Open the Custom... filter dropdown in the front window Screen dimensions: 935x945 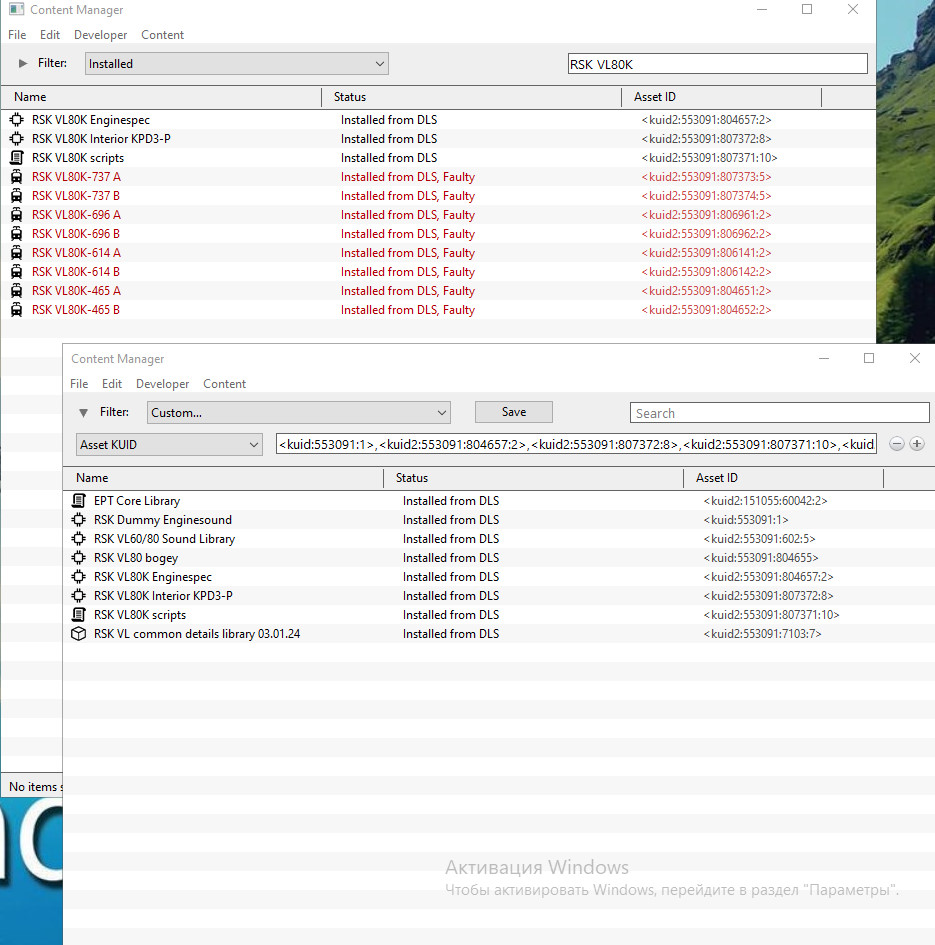pyautogui.click(x=298, y=412)
